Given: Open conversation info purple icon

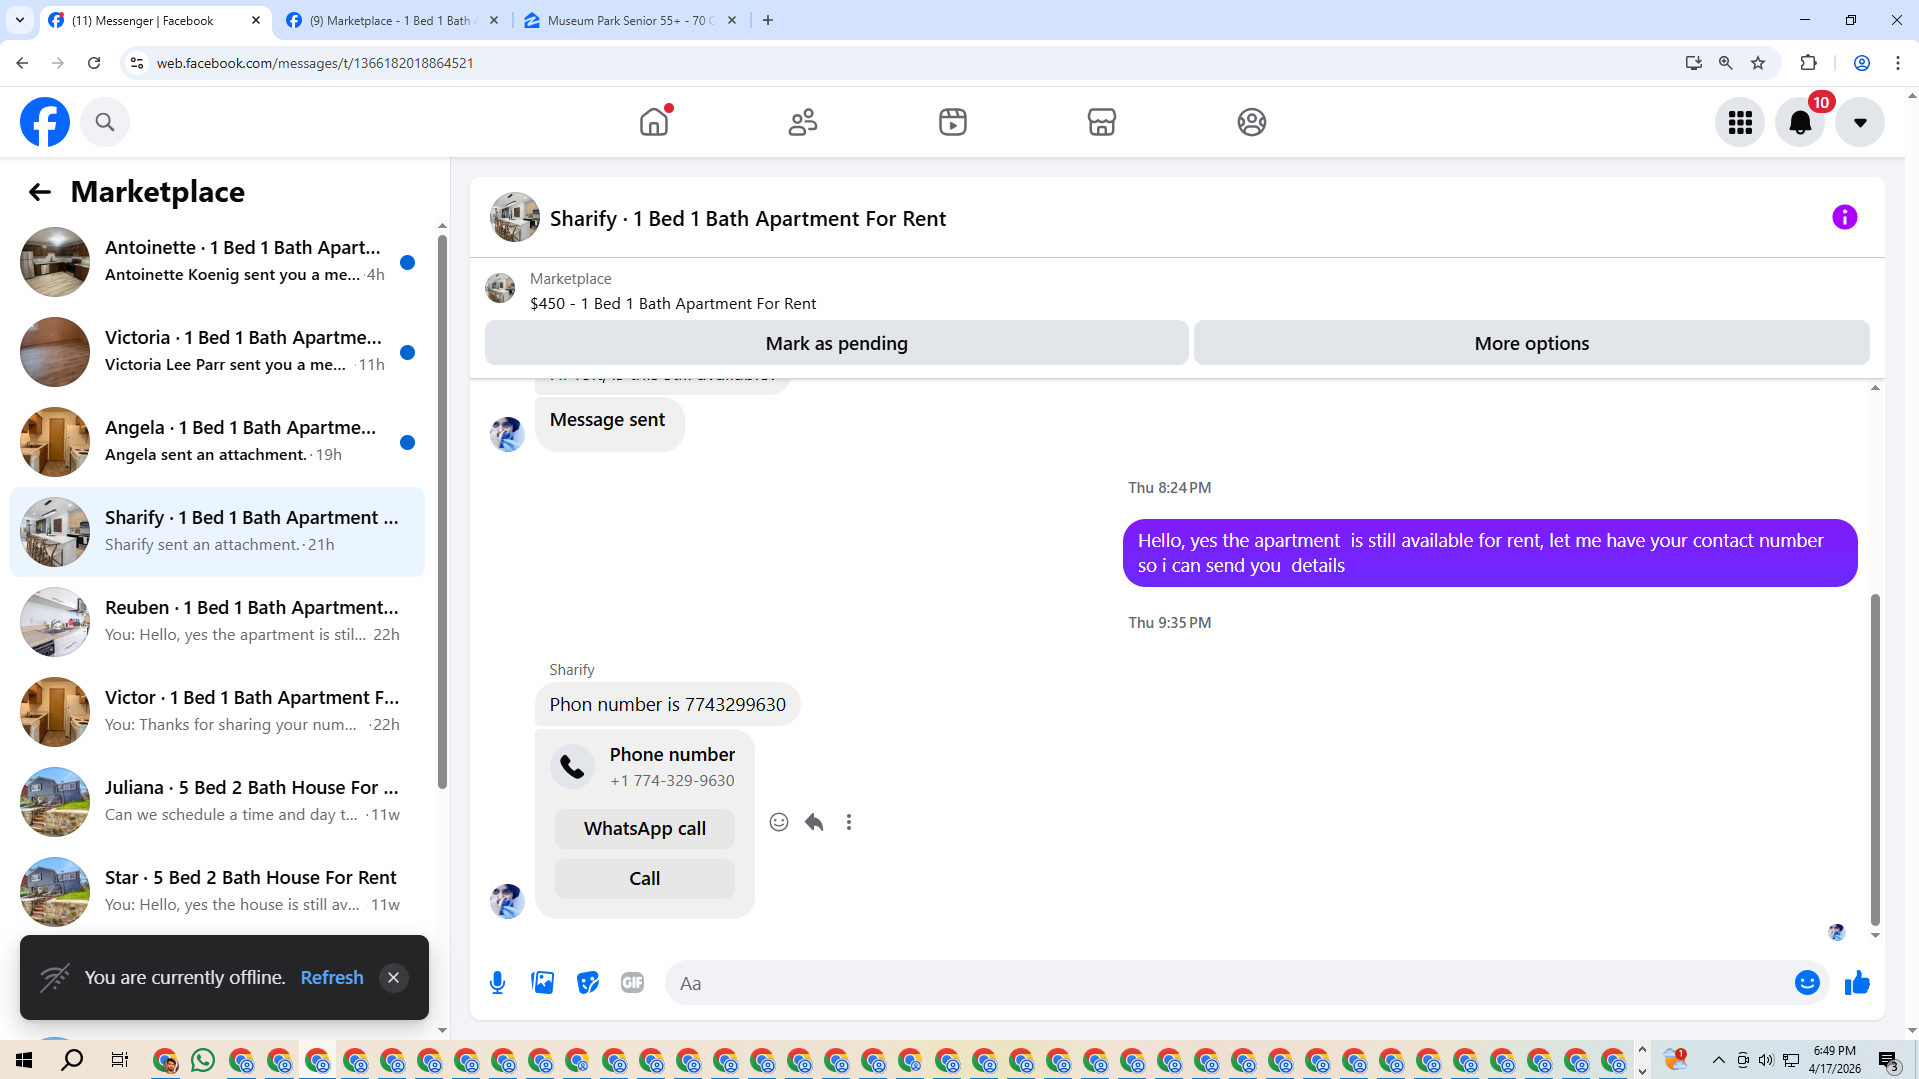Looking at the screenshot, I should 1845,217.
